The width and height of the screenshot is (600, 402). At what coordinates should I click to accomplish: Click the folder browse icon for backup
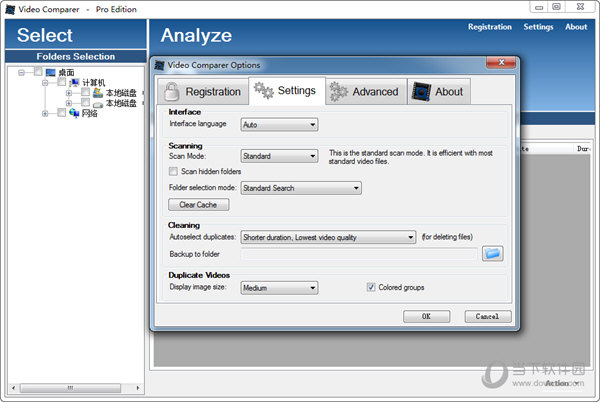pyautogui.click(x=492, y=254)
